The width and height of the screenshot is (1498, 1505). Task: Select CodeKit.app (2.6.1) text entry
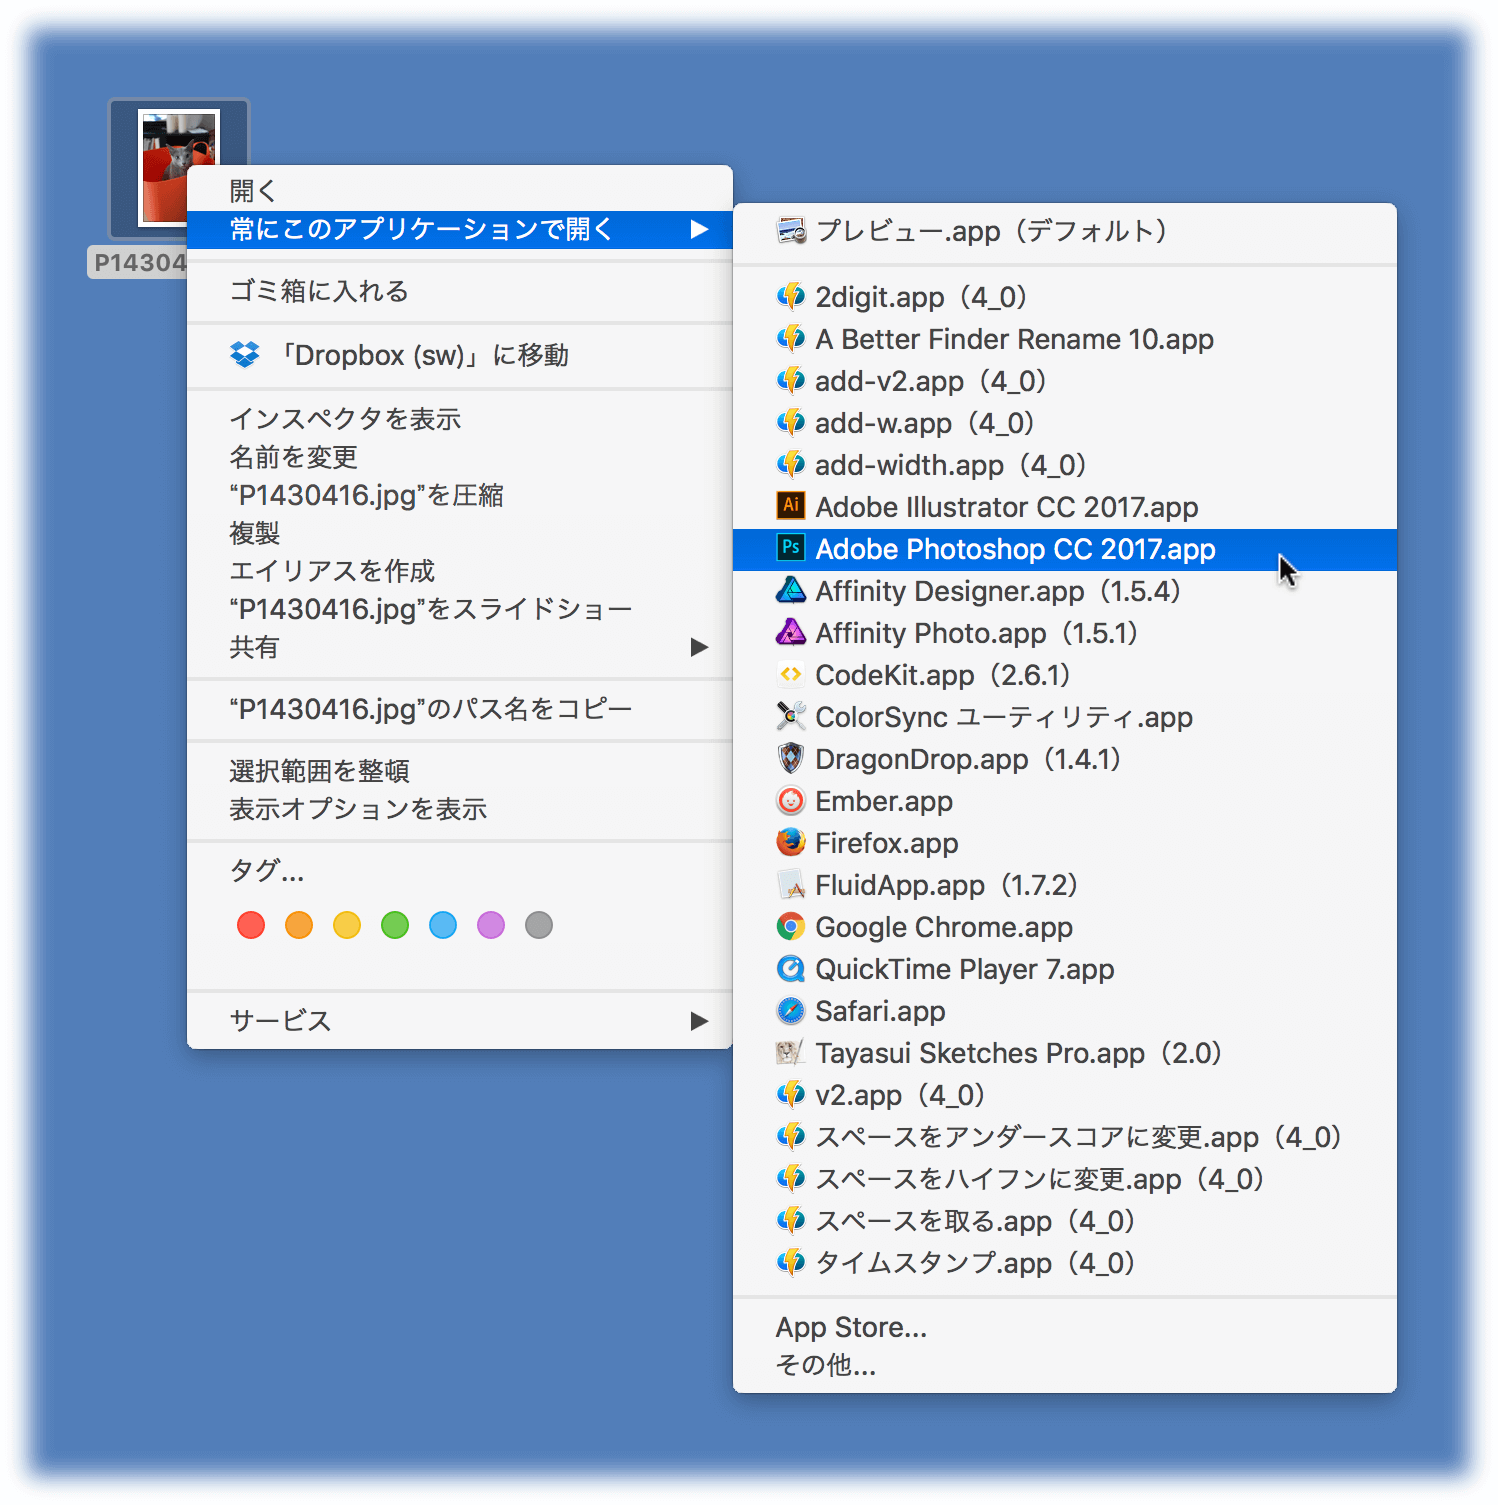[x=943, y=675]
